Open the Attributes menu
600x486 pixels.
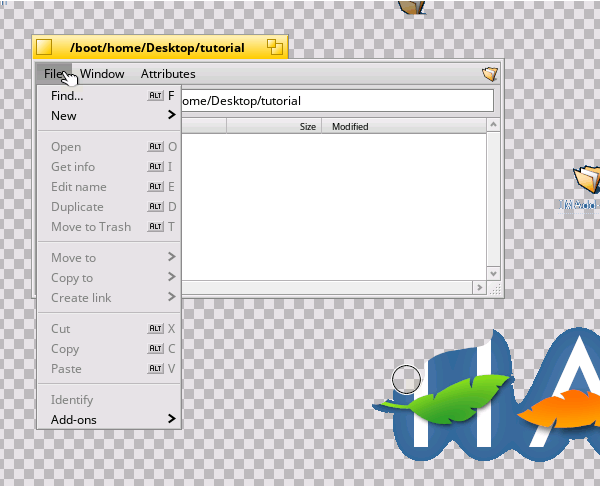(168, 74)
